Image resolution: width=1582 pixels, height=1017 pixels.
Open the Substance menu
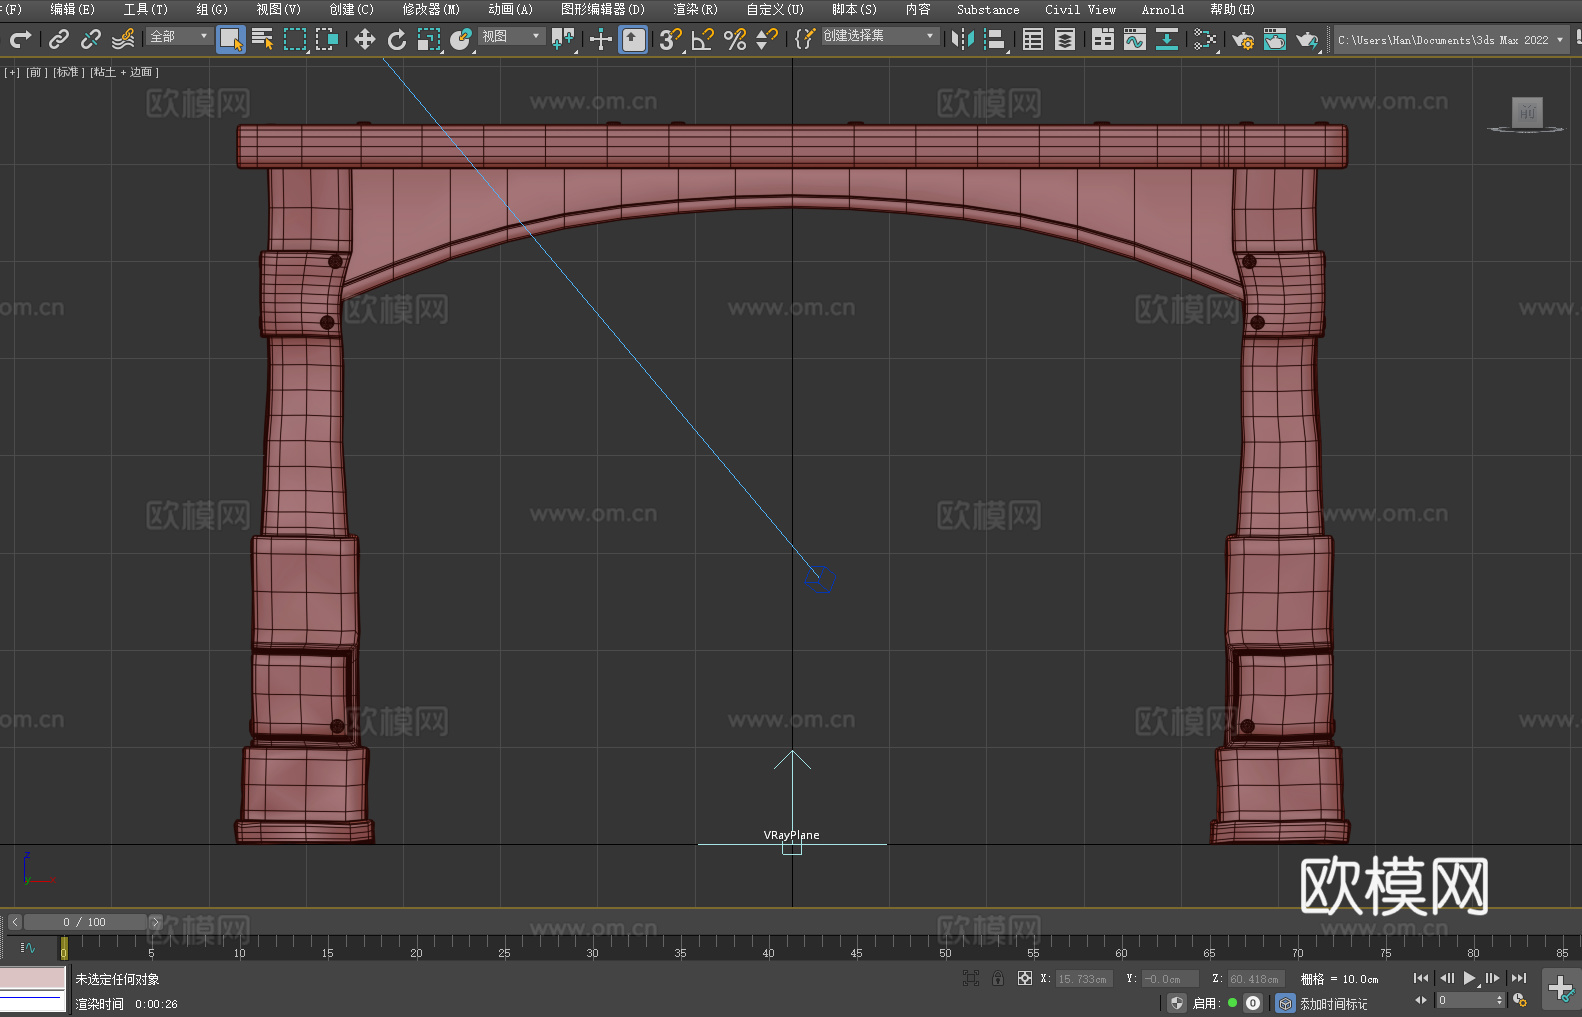point(988,9)
